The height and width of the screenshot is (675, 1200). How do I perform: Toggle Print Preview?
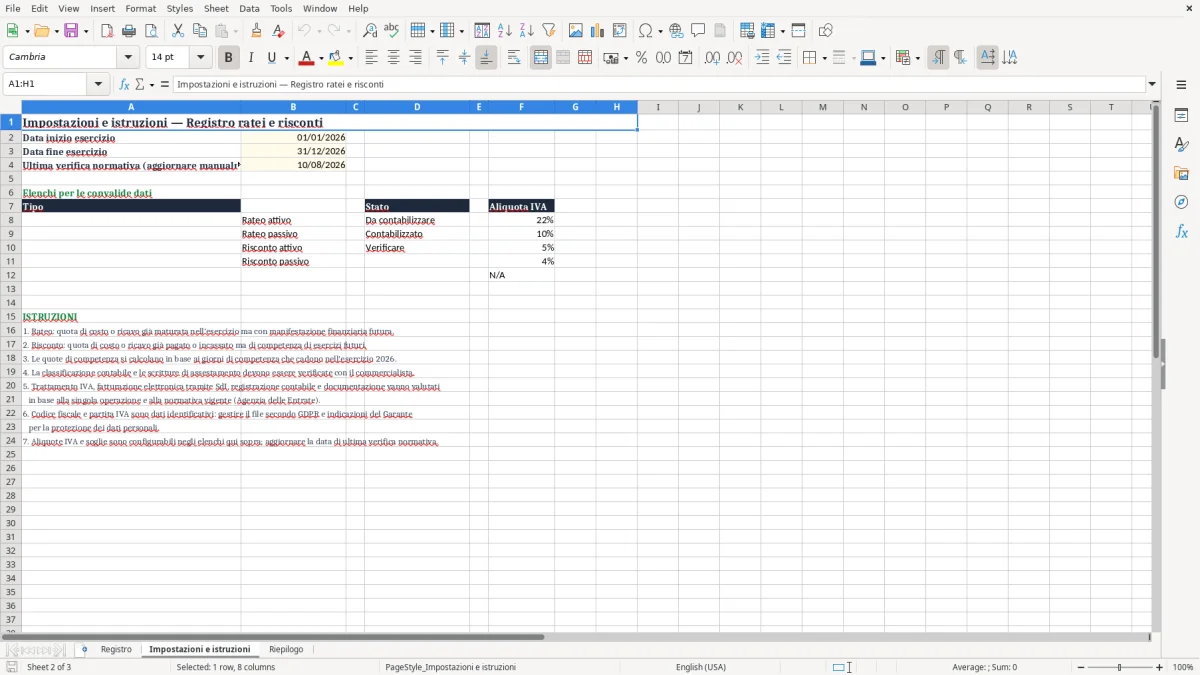coord(151,31)
